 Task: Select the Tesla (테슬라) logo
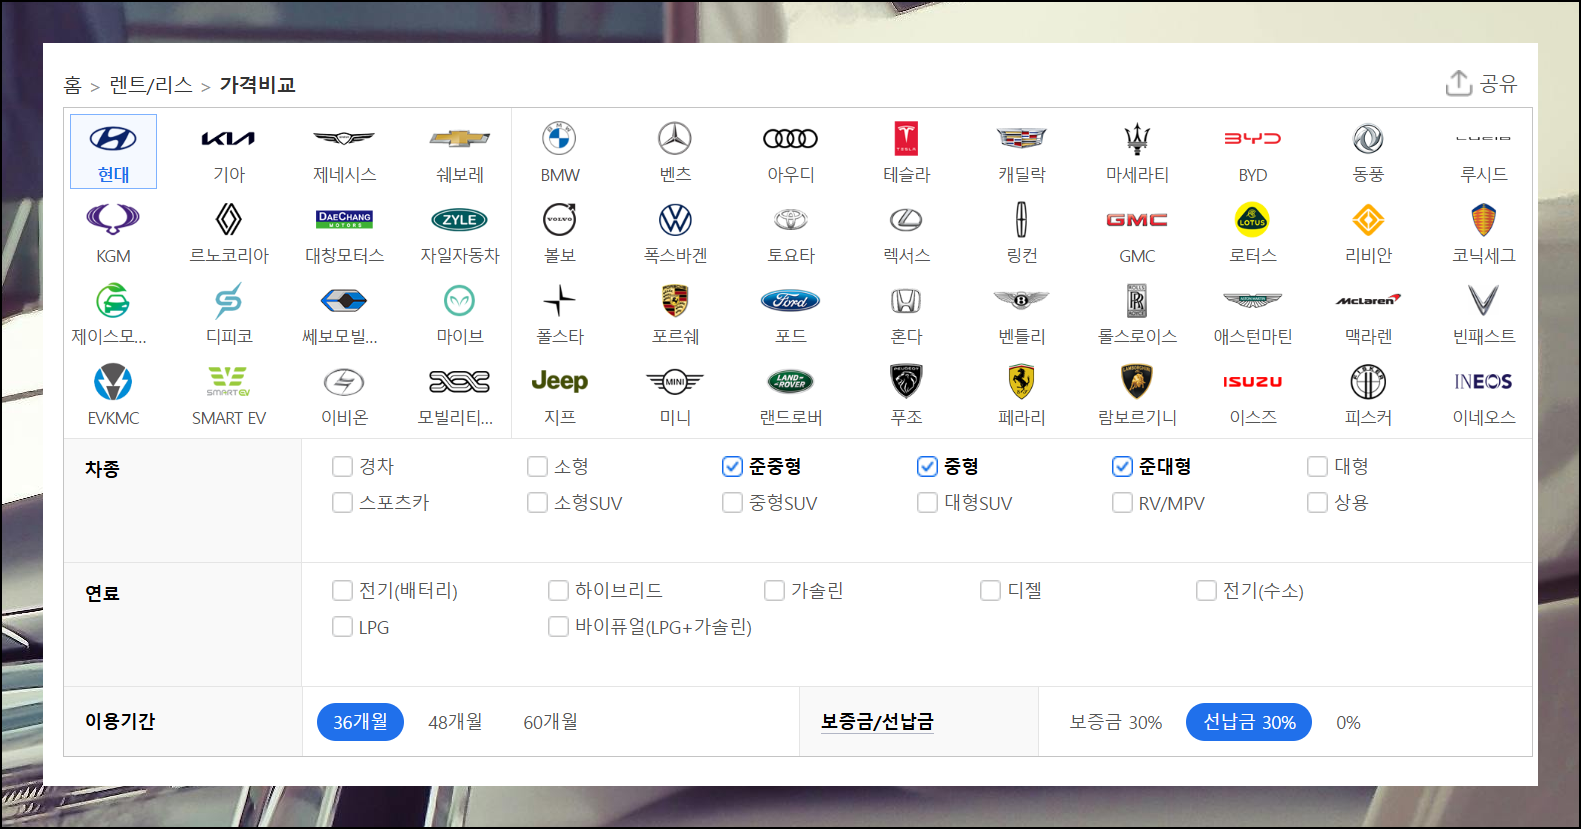tap(906, 138)
